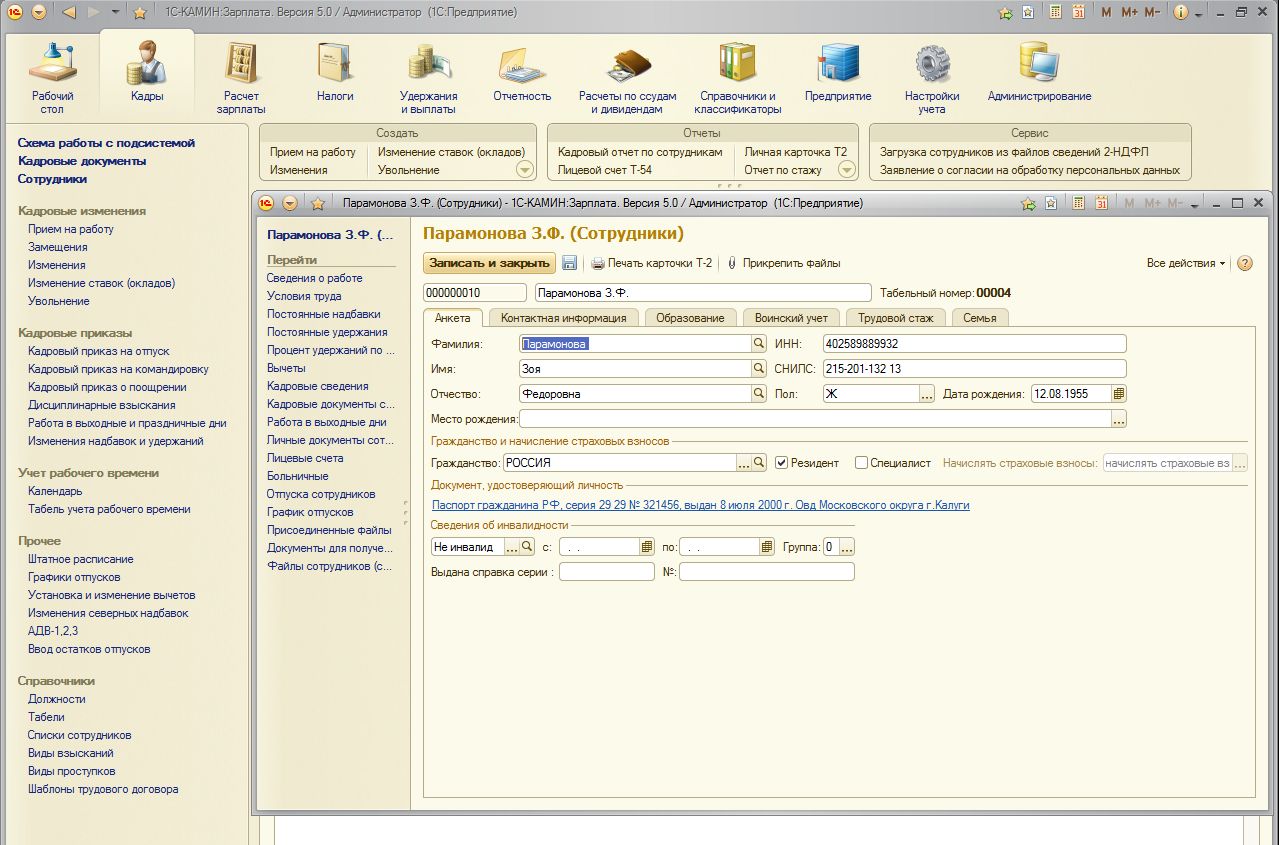This screenshot has height=845, width=1279.
Task: Open the Не инвалид ellipsis selector
Action: pyautogui.click(x=512, y=547)
